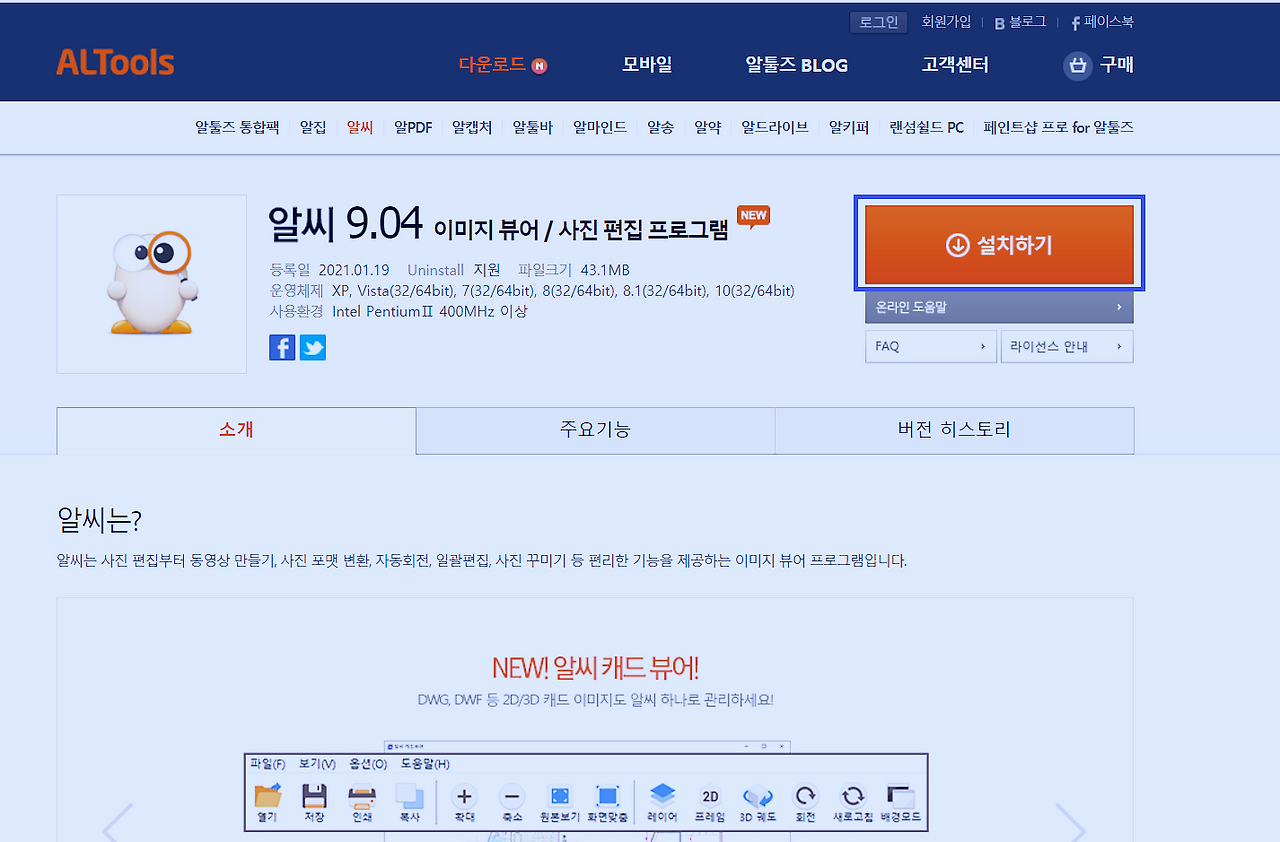Select 알키퍼 in product bar
The width and height of the screenshot is (1280, 842).
click(x=849, y=128)
